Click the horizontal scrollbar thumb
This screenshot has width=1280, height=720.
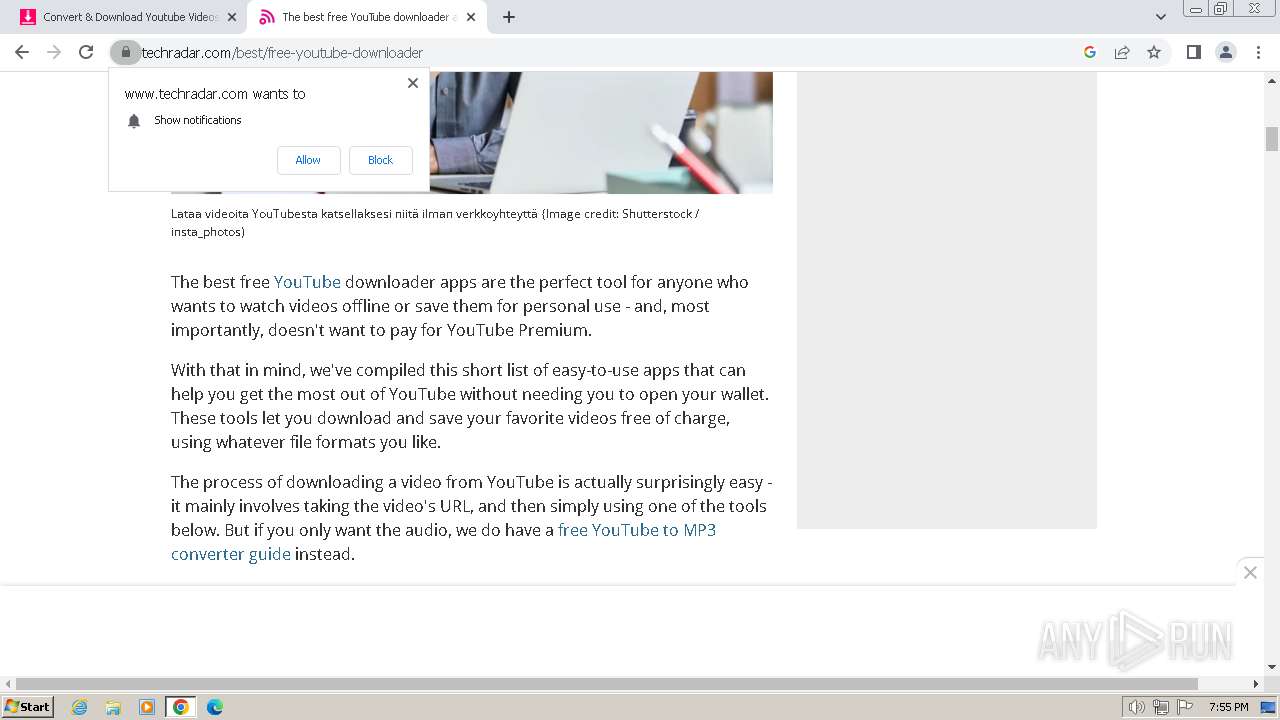pos(607,684)
